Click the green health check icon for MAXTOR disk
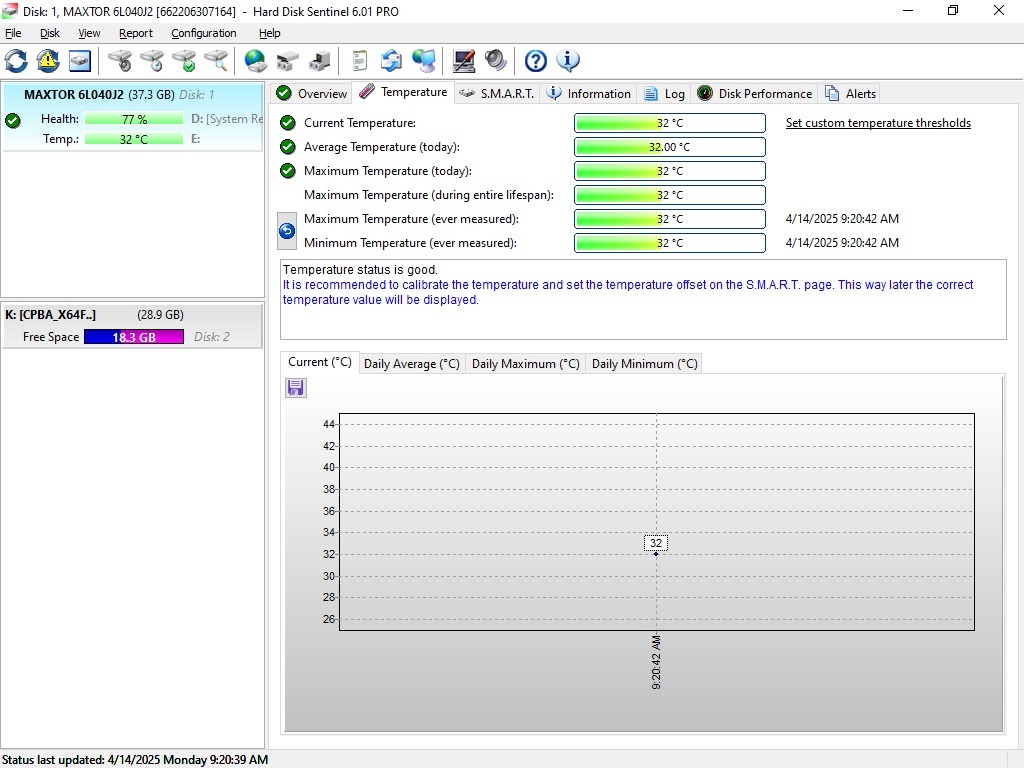Image resolution: width=1024 pixels, height=768 pixels. 12,120
